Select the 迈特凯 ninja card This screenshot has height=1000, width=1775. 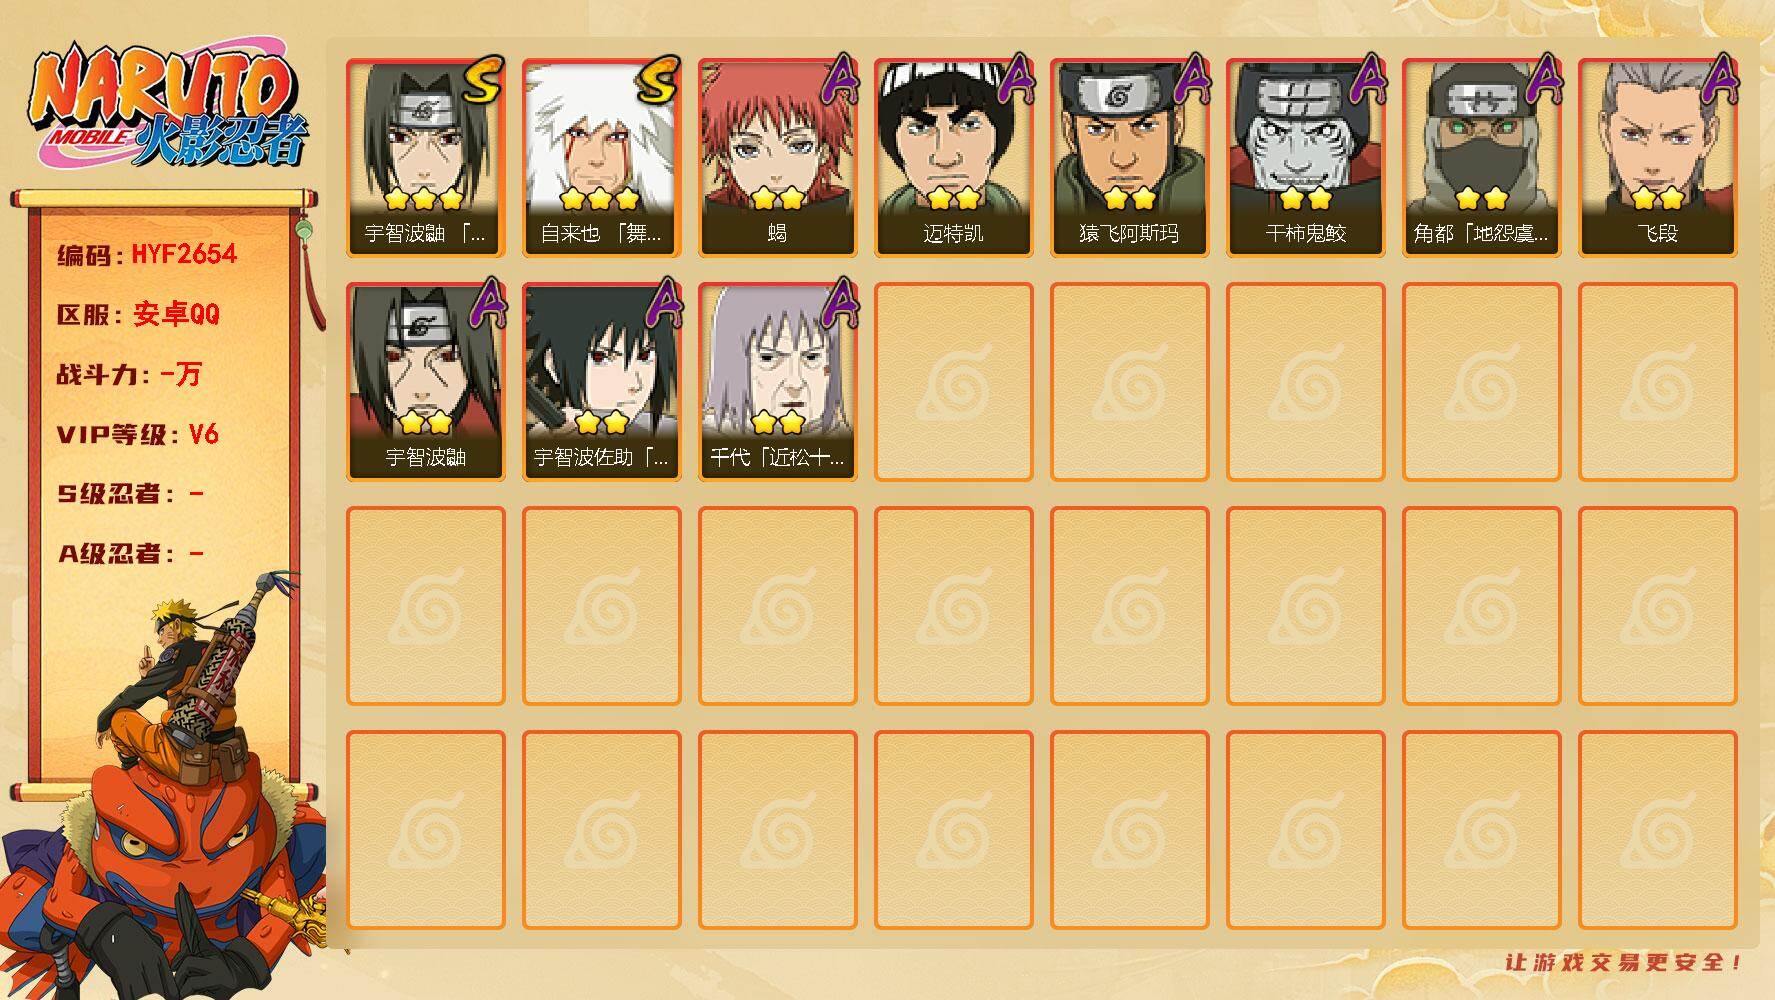(954, 158)
